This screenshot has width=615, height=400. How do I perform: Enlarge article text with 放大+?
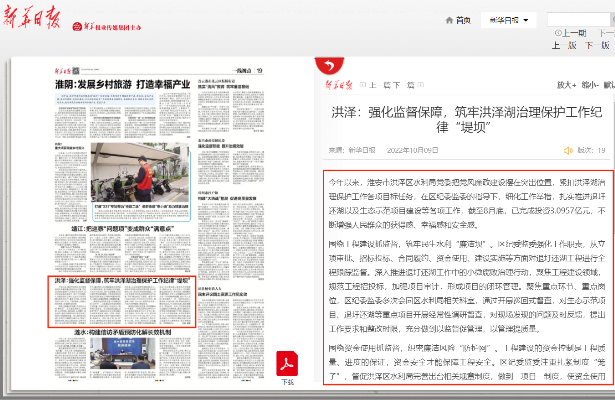point(567,85)
